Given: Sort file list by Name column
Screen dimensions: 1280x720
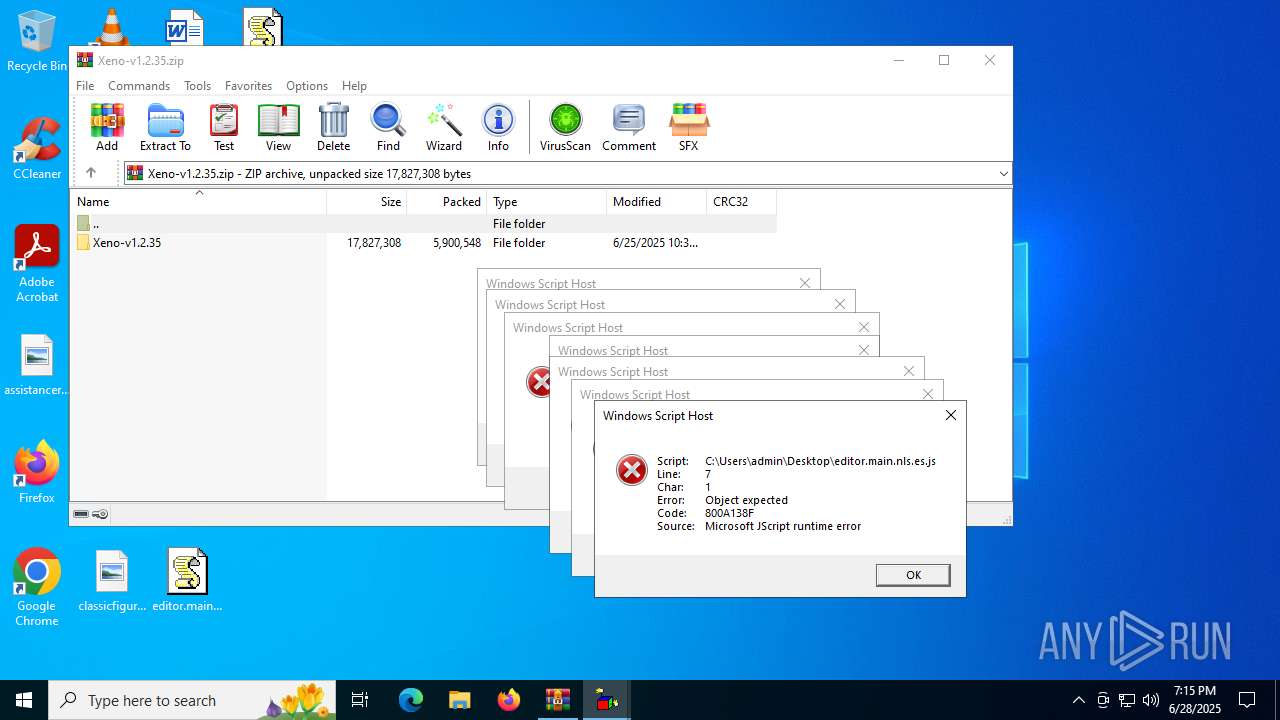Looking at the screenshot, I should click(x=200, y=201).
